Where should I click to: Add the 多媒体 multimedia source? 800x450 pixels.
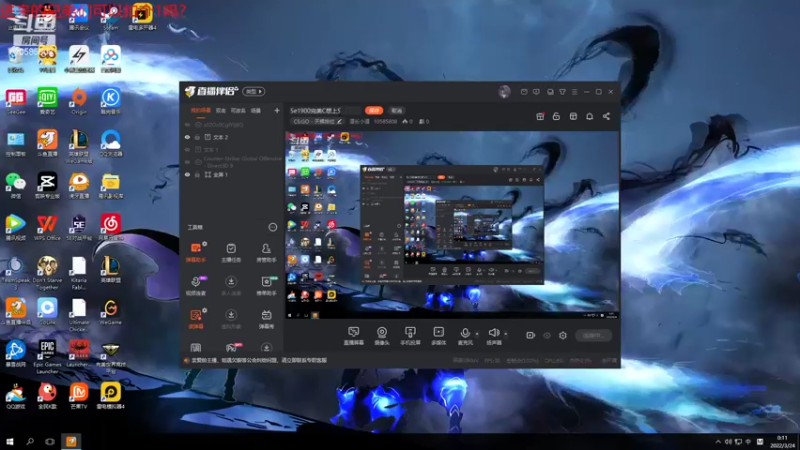point(438,336)
